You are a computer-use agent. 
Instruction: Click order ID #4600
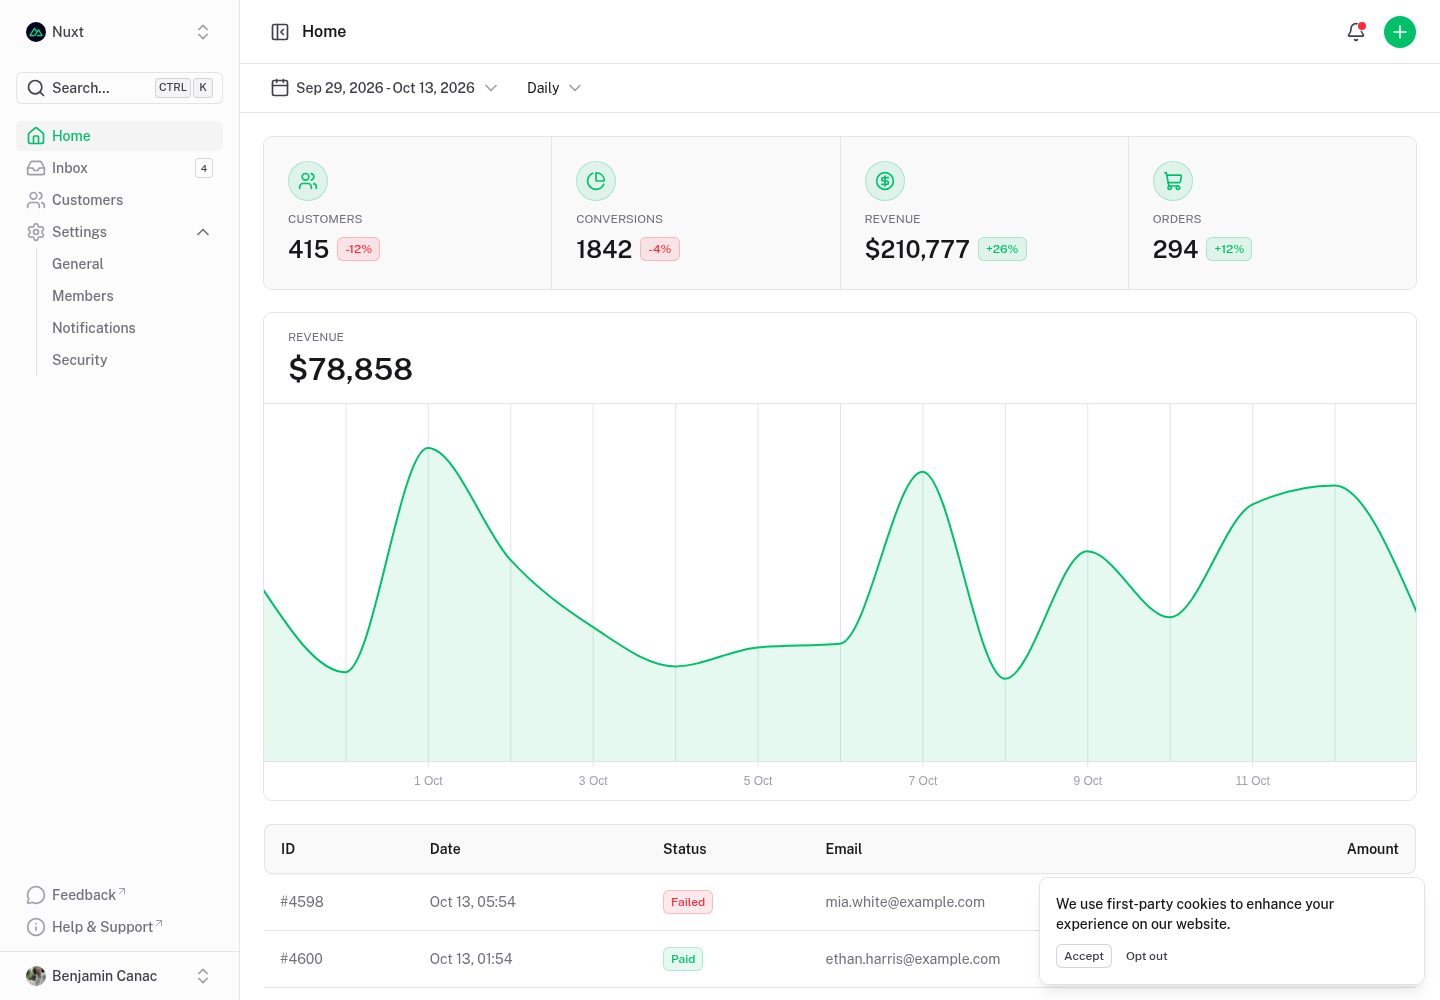tap(302, 959)
